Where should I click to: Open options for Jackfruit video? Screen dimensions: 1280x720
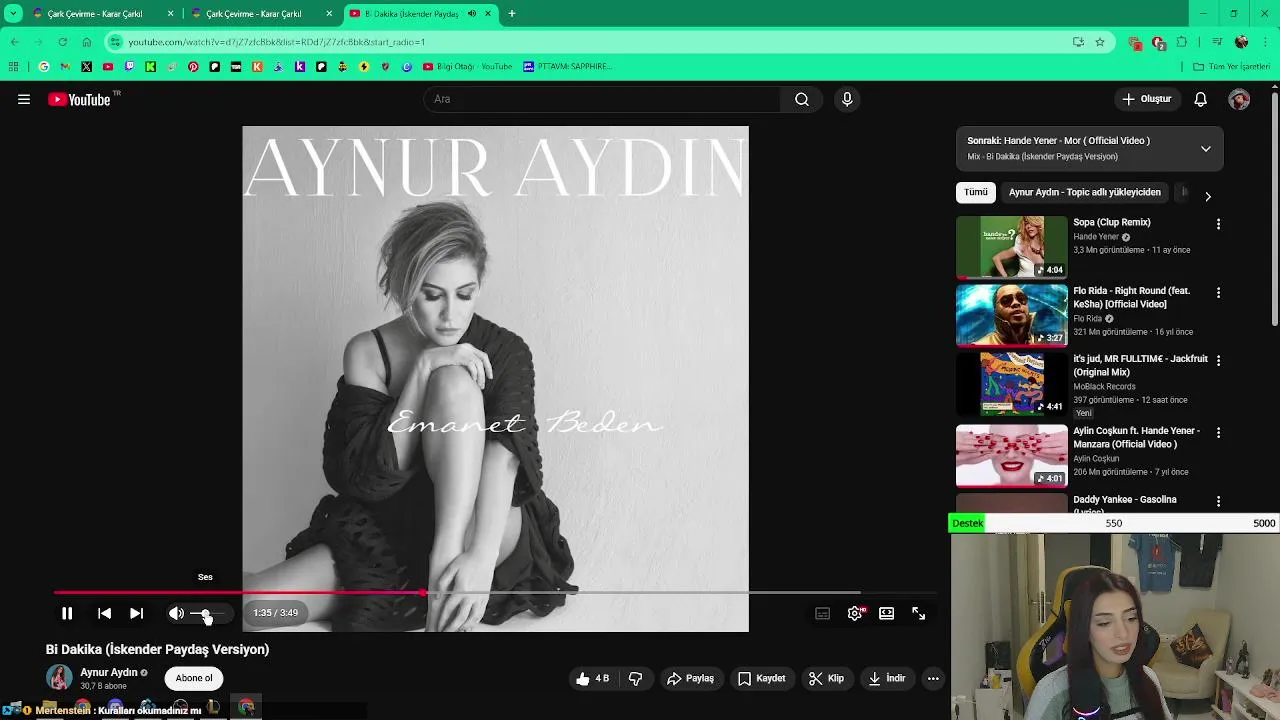[x=1218, y=360]
